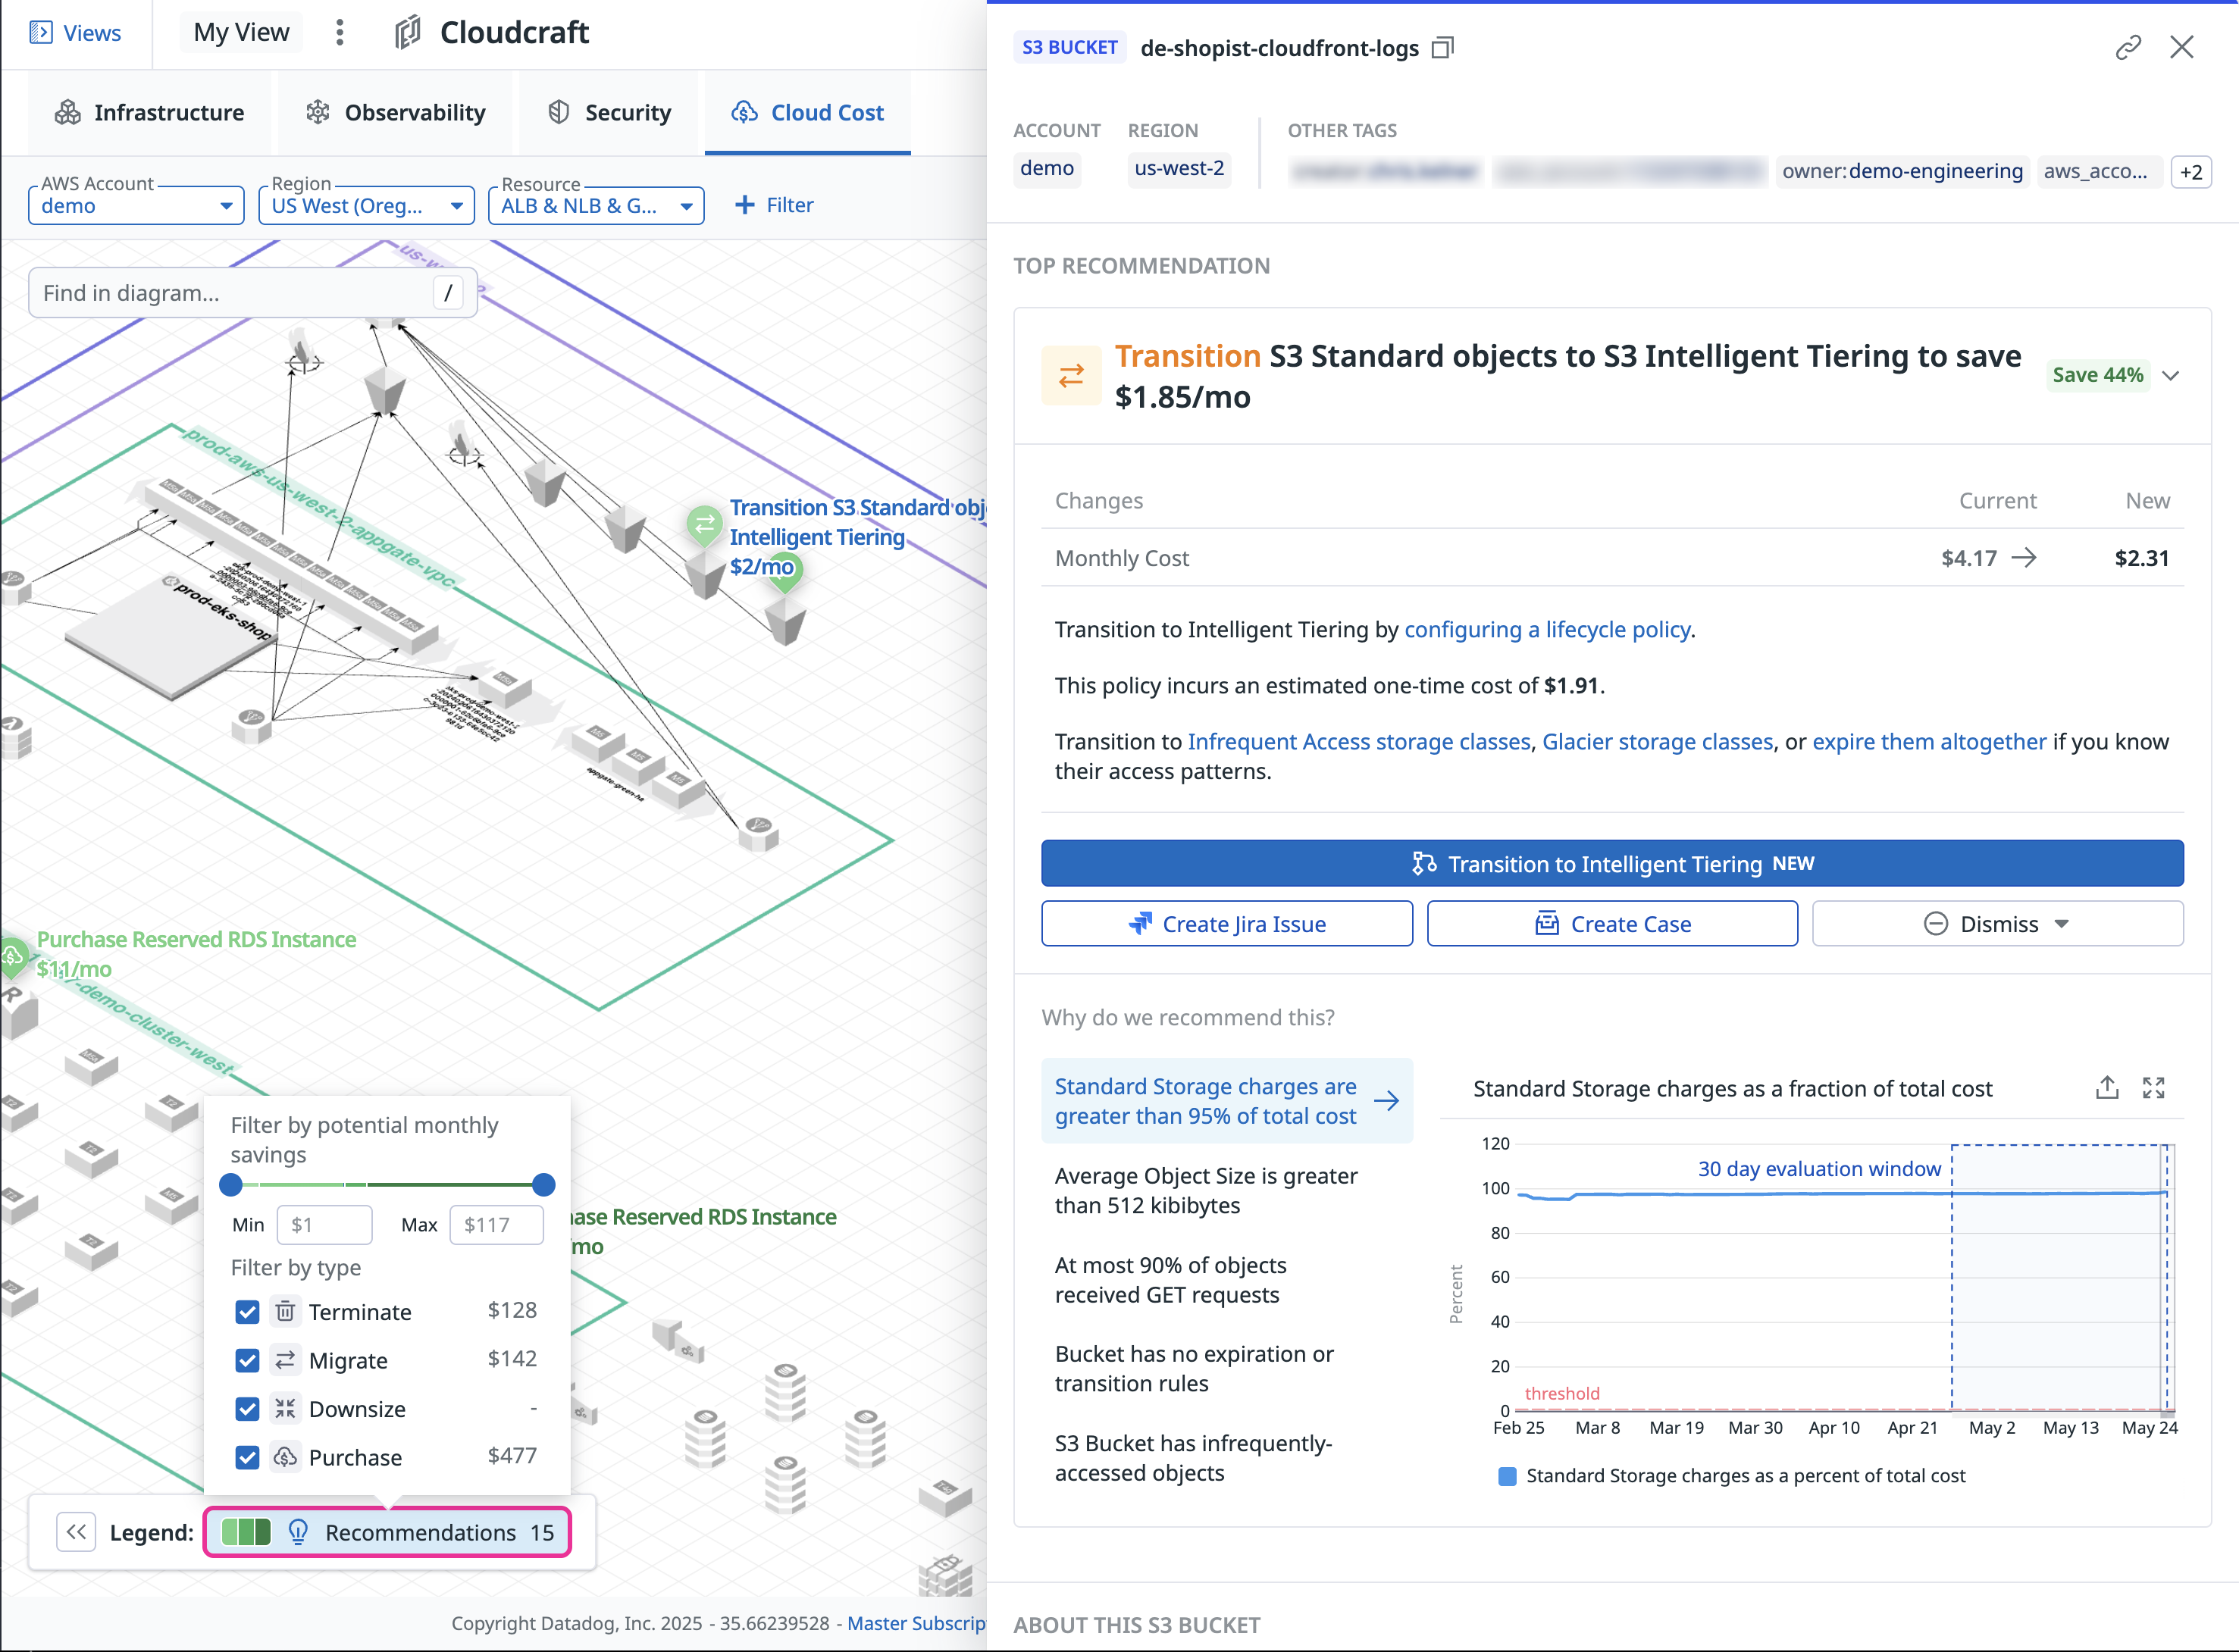This screenshot has width=2239, height=1652.
Task: Open Infrequent Access storage classes link
Action: click(1358, 742)
